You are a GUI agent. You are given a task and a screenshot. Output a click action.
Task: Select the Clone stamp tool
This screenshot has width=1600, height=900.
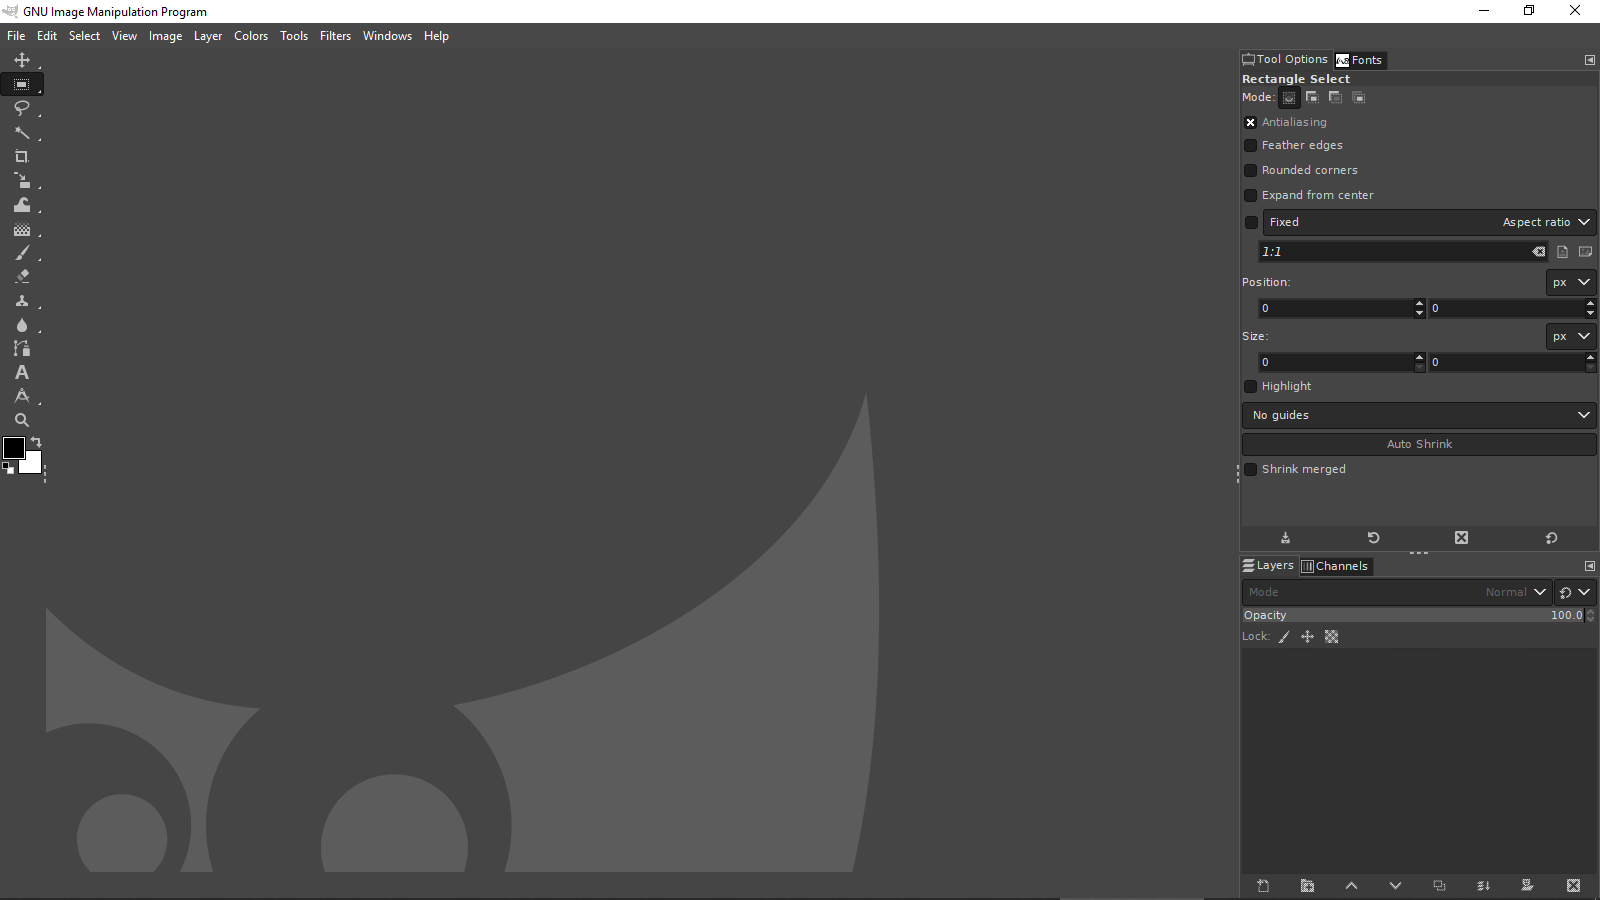[x=22, y=300]
